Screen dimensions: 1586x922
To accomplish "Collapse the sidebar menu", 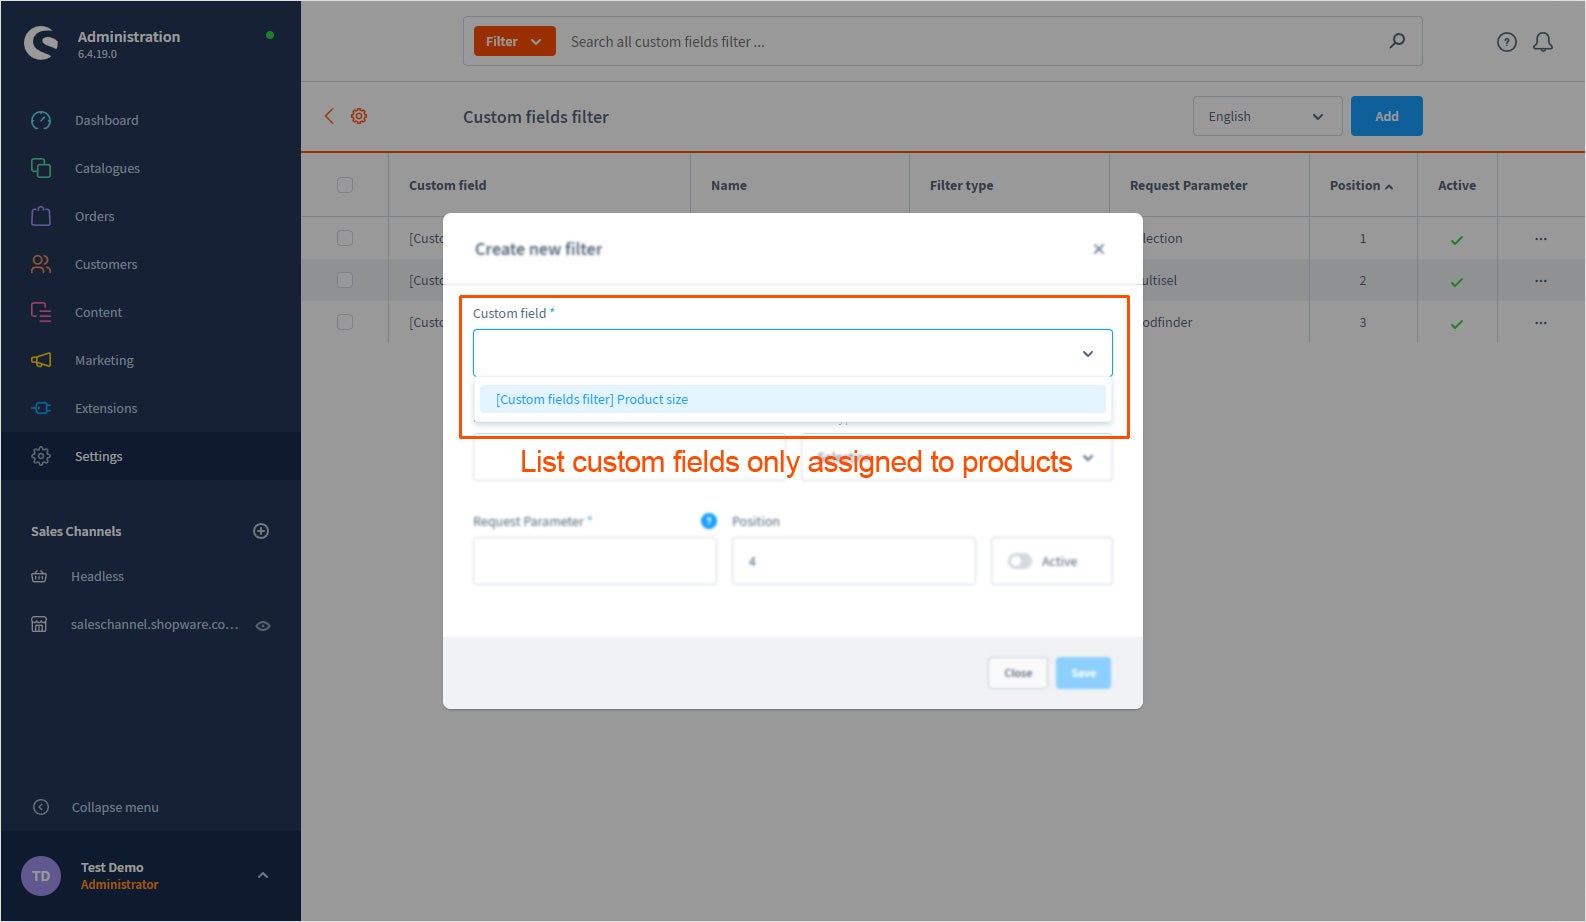I will (114, 807).
